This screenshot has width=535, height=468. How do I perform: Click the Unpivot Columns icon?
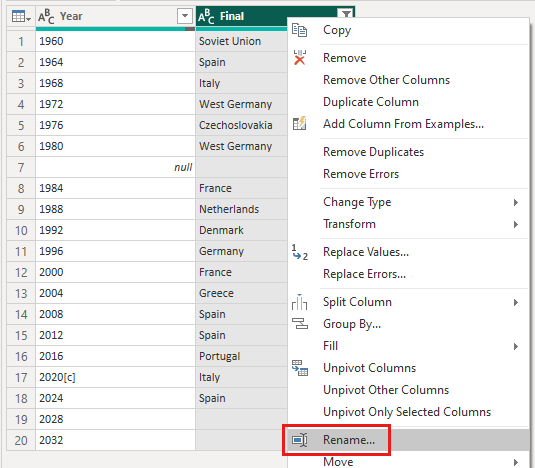(x=300, y=368)
